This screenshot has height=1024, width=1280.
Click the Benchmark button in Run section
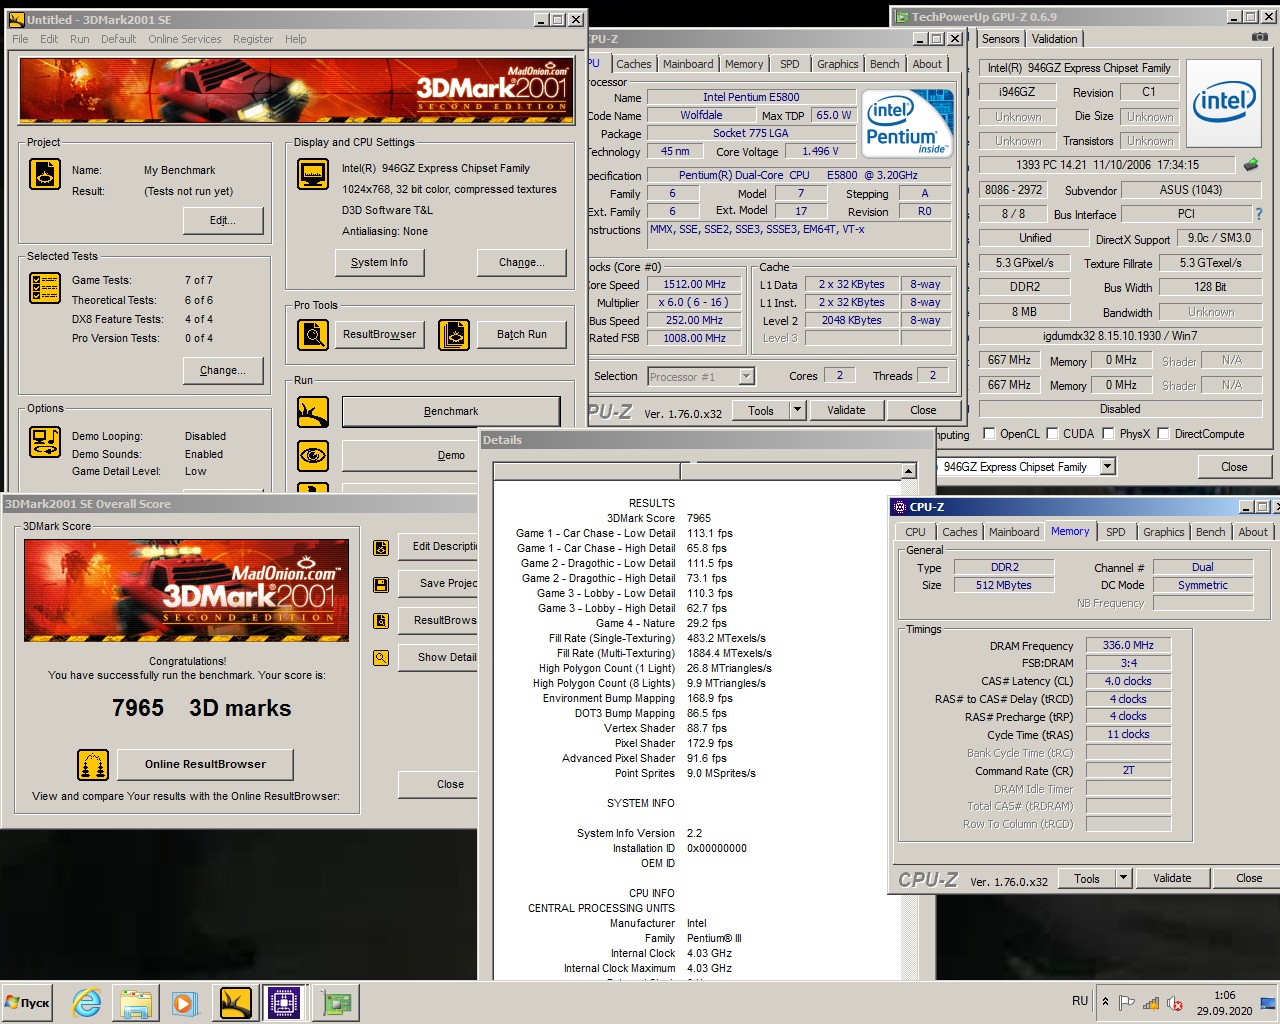451,411
